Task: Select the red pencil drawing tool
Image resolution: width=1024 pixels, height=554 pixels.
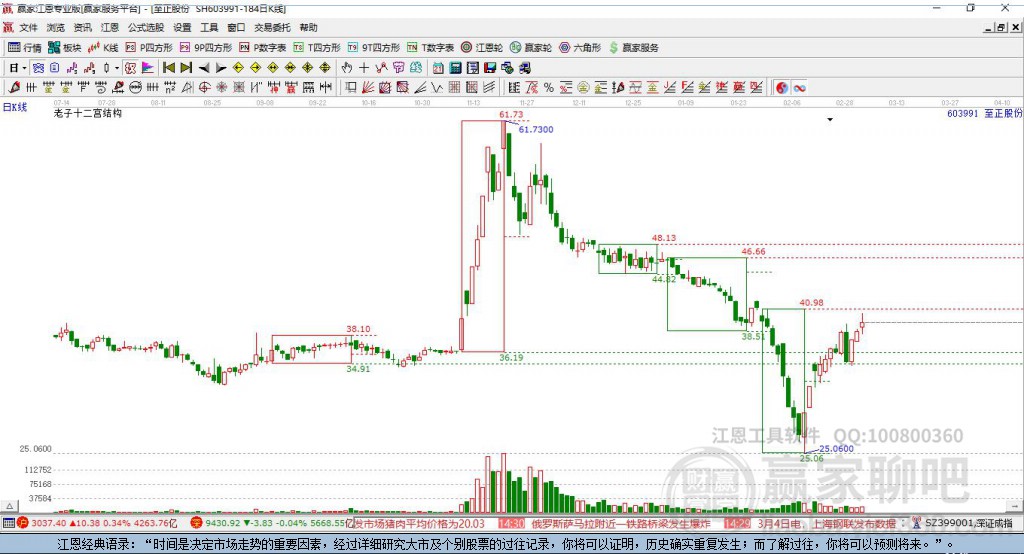Action: (14, 88)
